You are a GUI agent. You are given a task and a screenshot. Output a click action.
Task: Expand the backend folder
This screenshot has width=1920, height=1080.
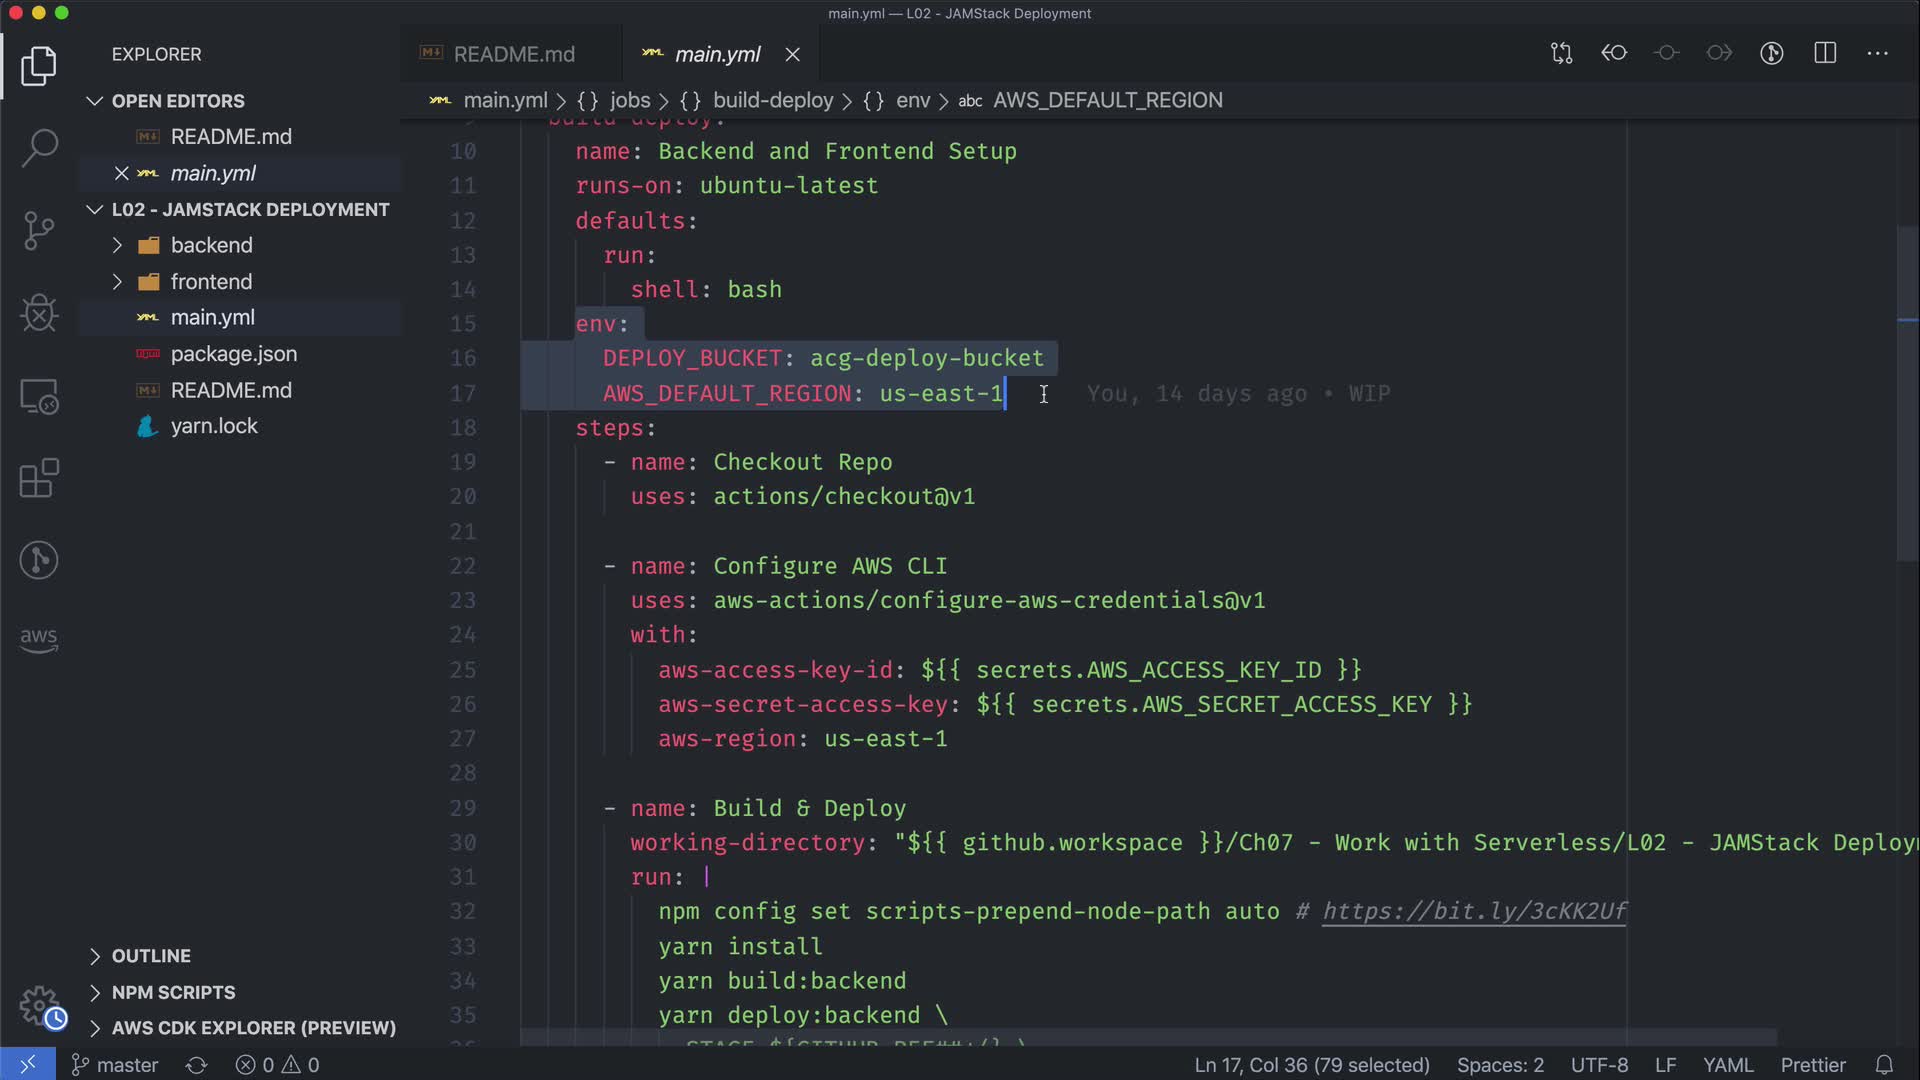pos(117,245)
